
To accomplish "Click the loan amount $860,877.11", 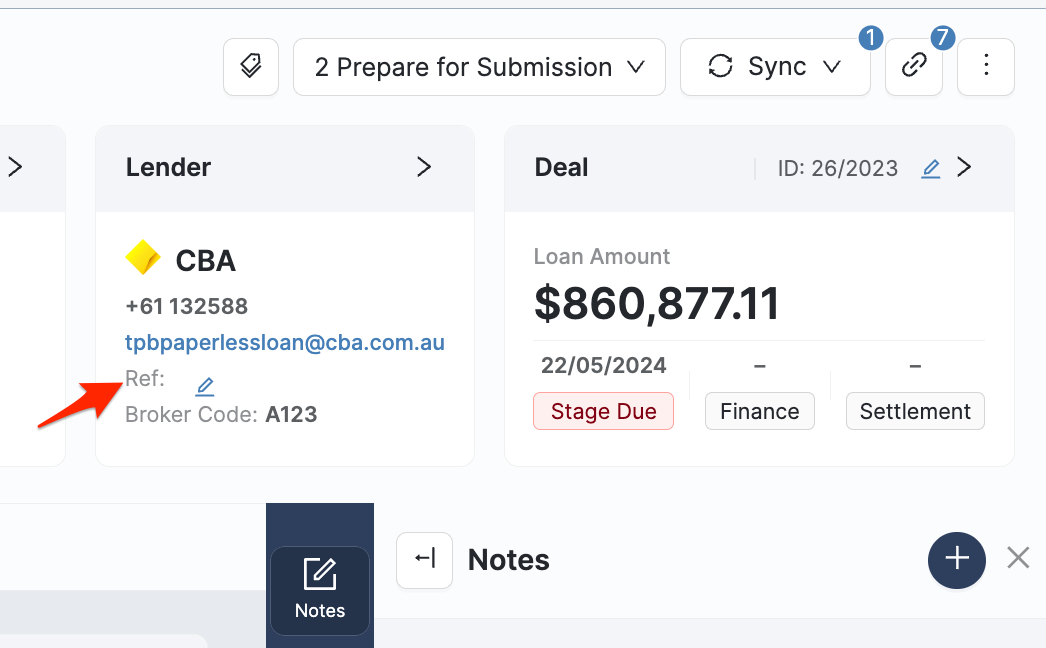I will point(656,304).
